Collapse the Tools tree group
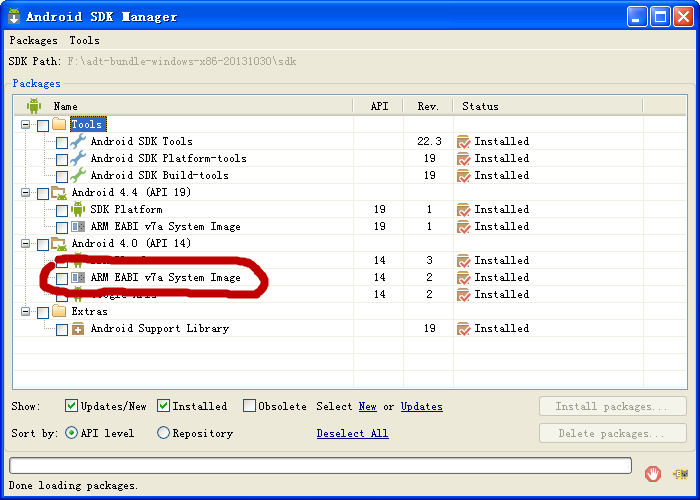 pyautogui.click(x=26, y=125)
